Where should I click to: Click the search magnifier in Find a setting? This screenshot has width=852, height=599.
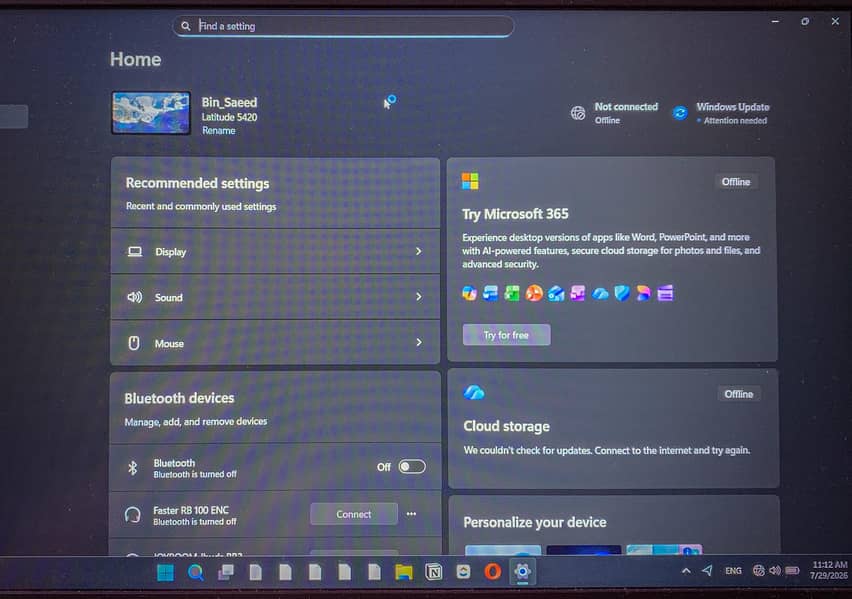click(186, 26)
